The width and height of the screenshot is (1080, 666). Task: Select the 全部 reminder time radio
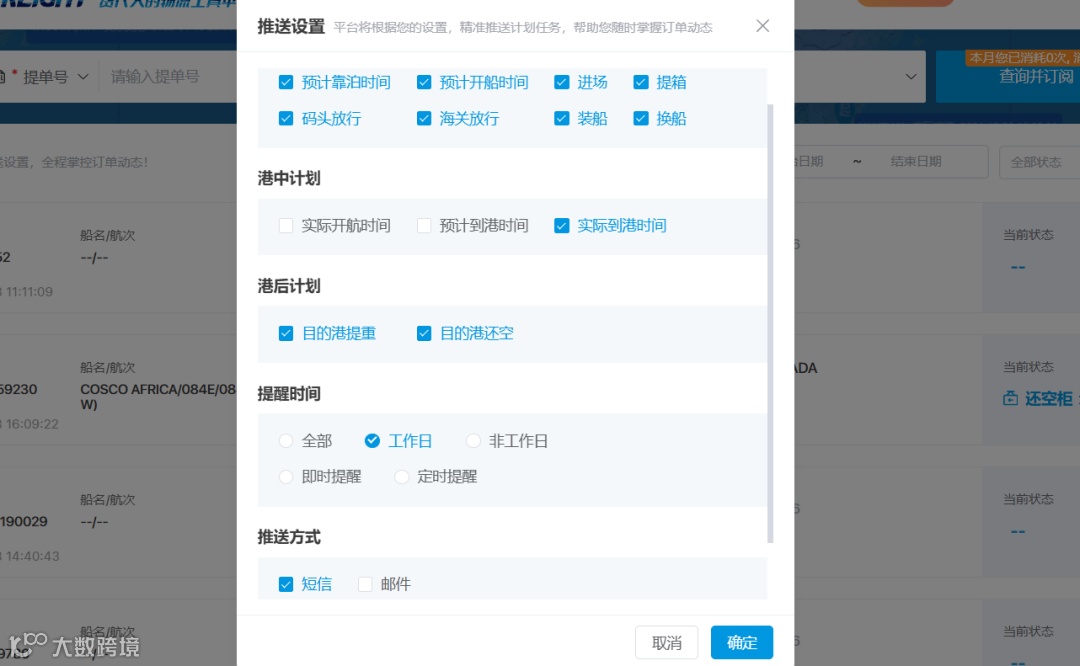click(x=285, y=440)
